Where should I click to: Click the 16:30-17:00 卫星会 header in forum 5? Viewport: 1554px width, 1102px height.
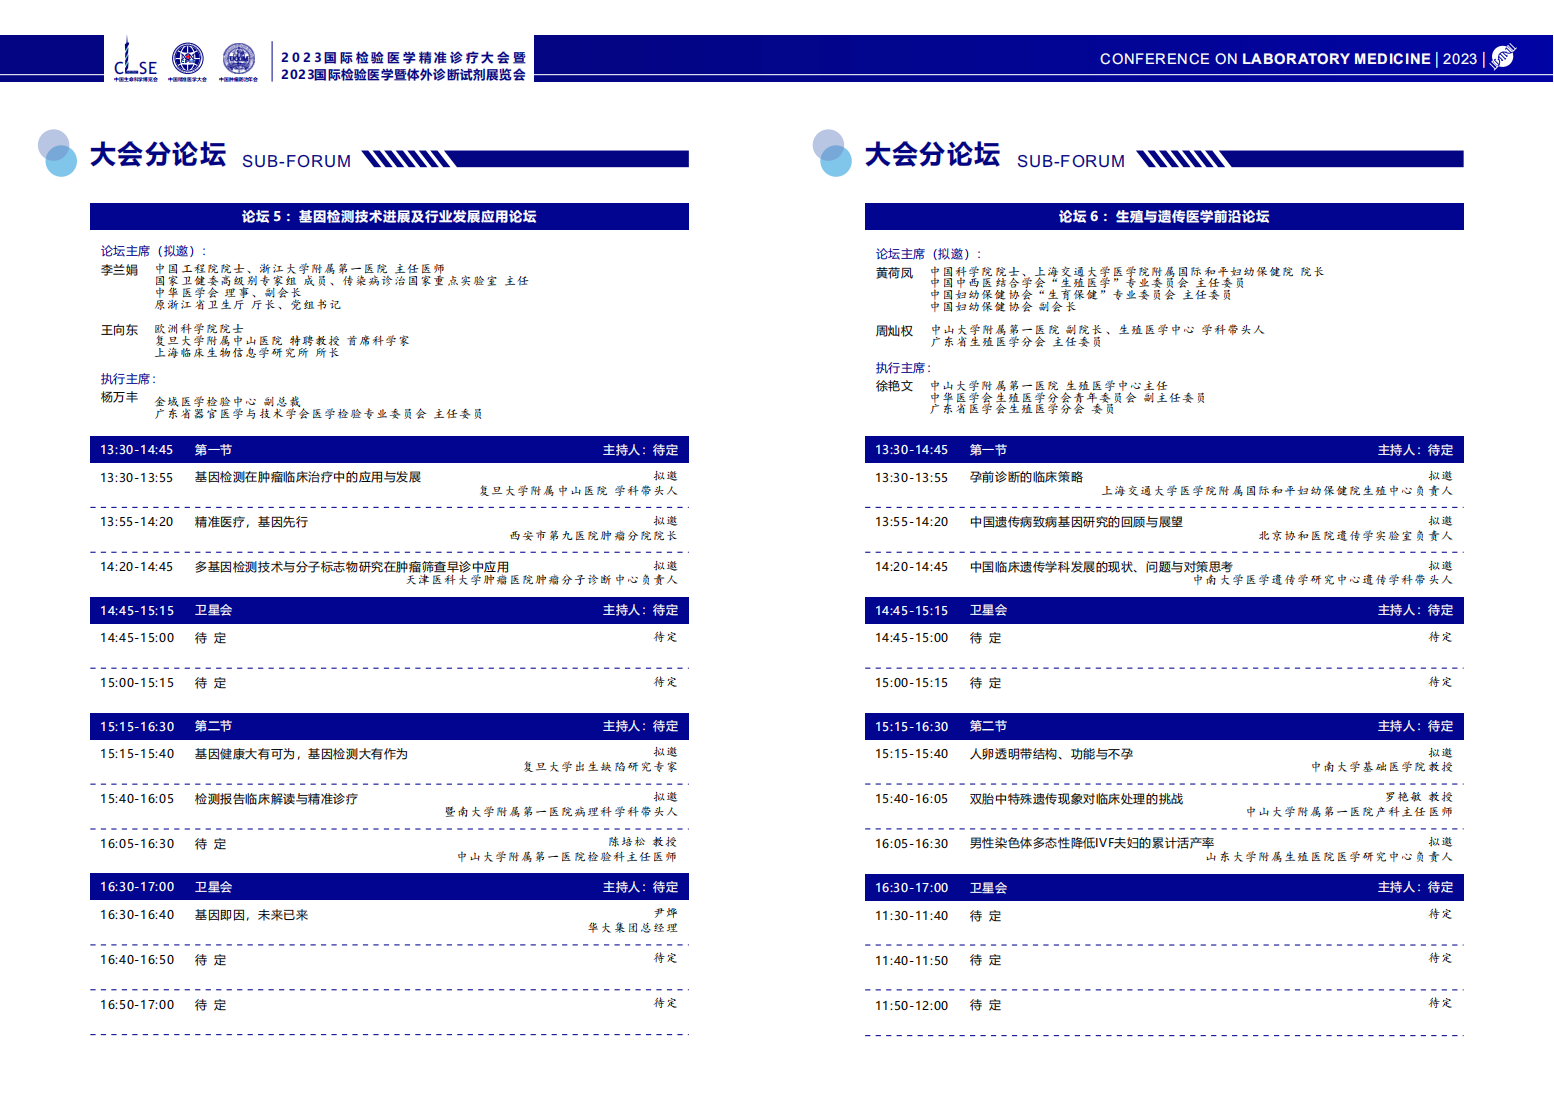389,887
